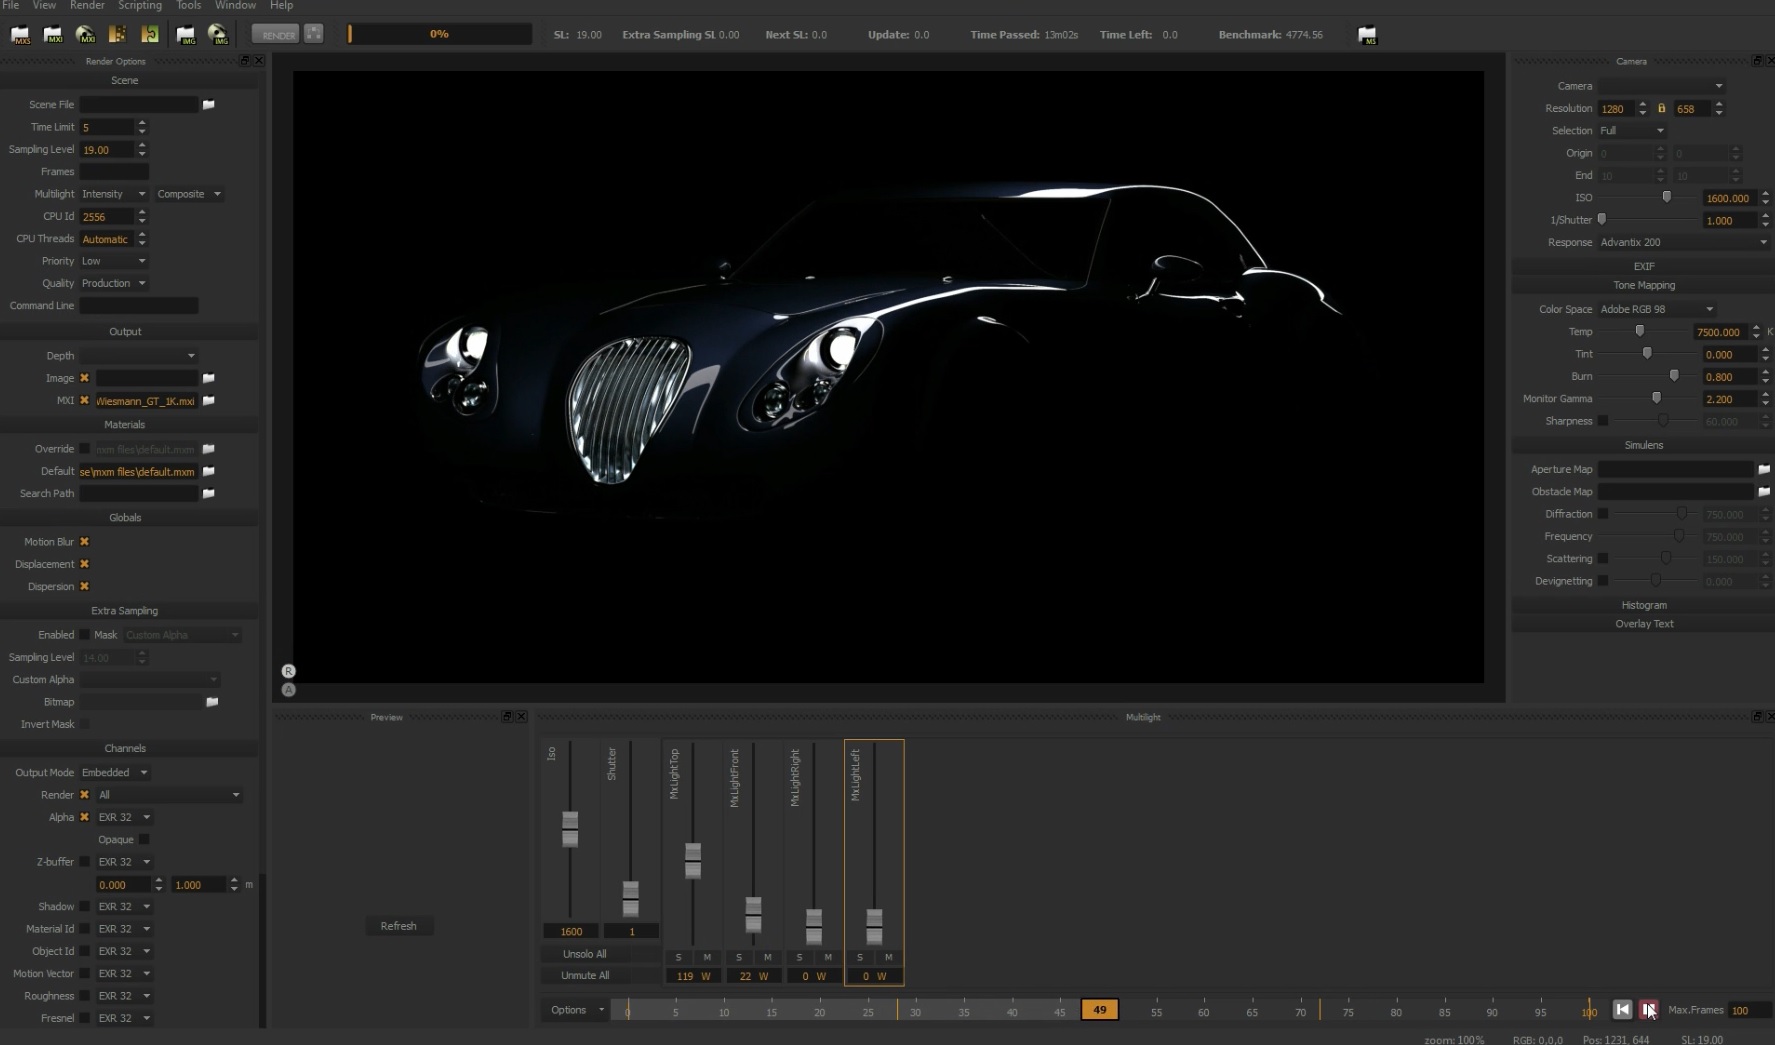Viewport: 1775px width, 1045px height.
Task: Browse for Scene File with folder icon
Action: pyautogui.click(x=209, y=105)
